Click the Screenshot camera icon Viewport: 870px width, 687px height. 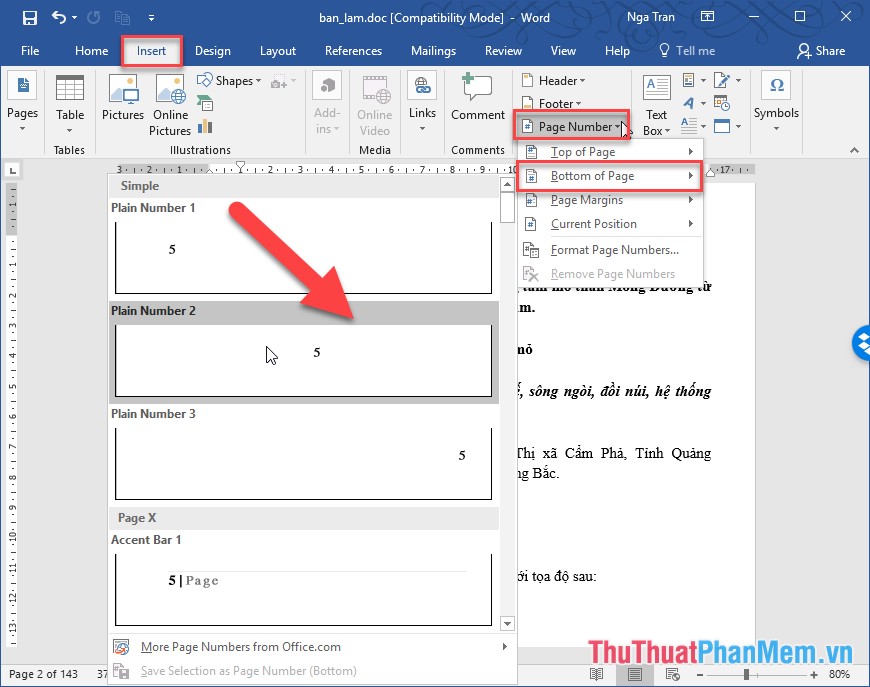click(x=279, y=82)
